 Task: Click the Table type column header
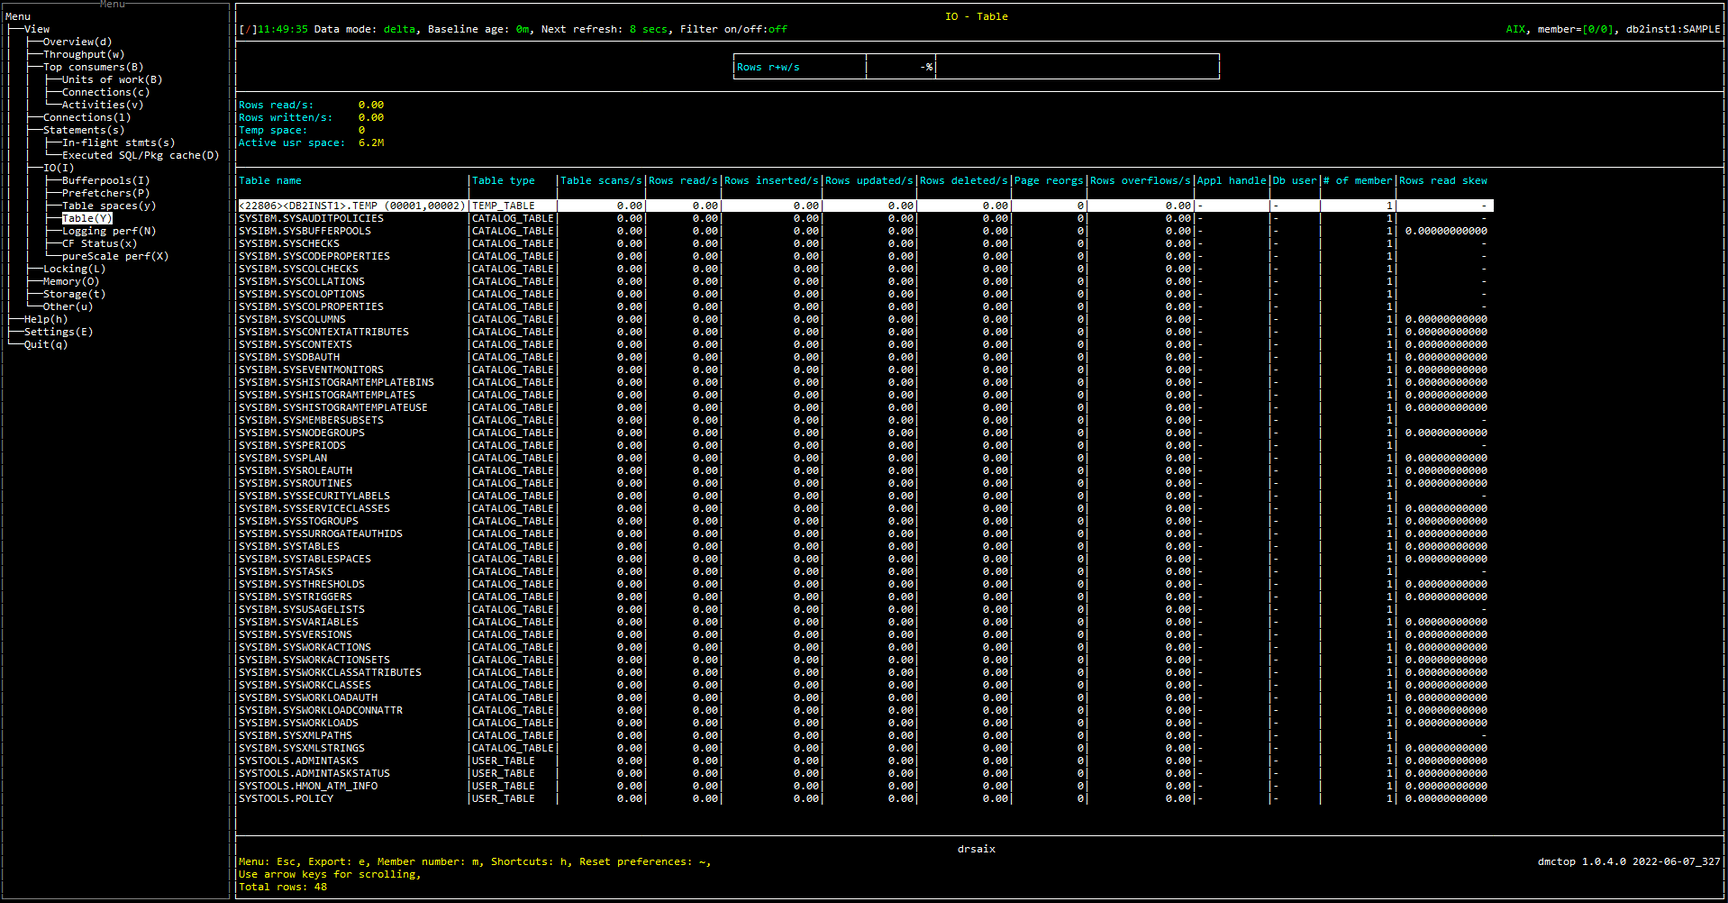[x=503, y=181]
